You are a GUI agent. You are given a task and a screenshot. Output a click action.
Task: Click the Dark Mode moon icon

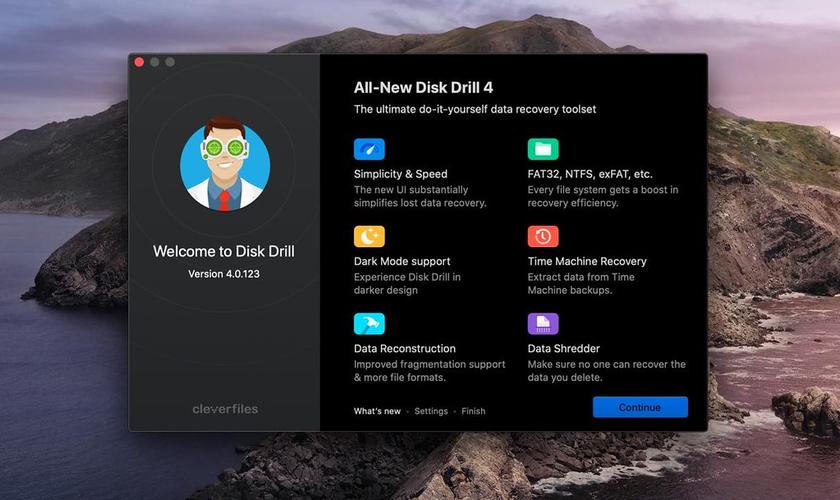coord(369,237)
